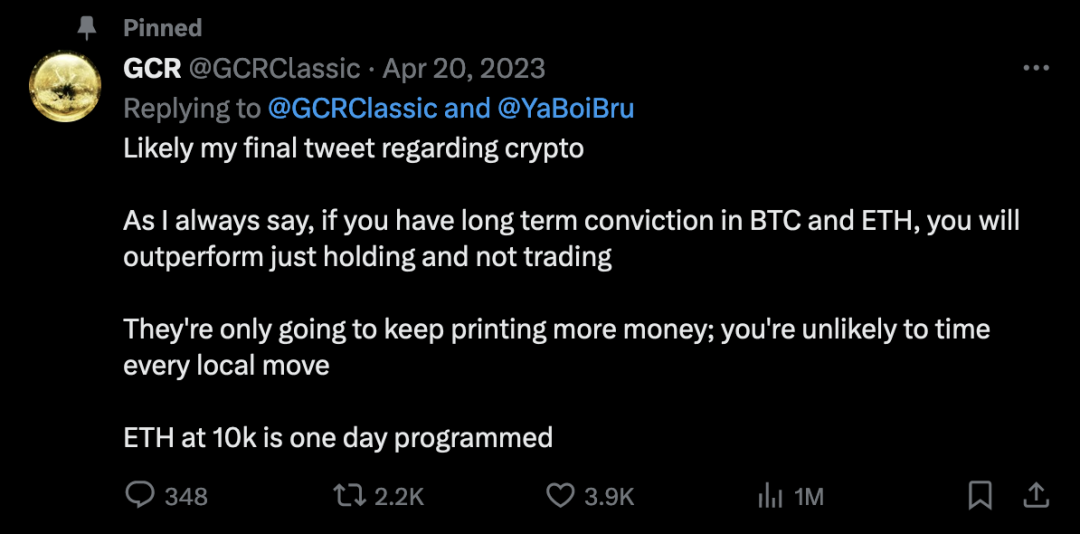Image resolution: width=1080 pixels, height=534 pixels.
Task: Open the tweet by clicking its ETH 10k line
Action: (x=338, y=437)
